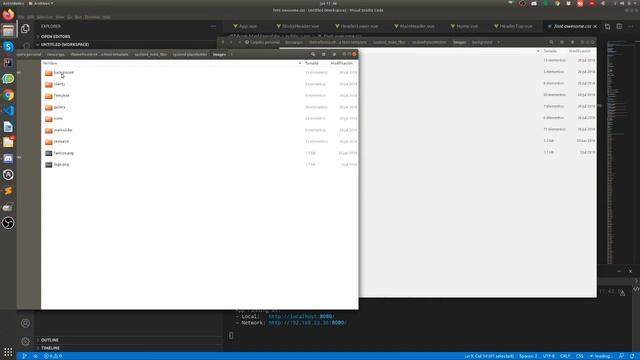Open VS Code Manage gear icon
Screen dimensions: 640x360
25,341
